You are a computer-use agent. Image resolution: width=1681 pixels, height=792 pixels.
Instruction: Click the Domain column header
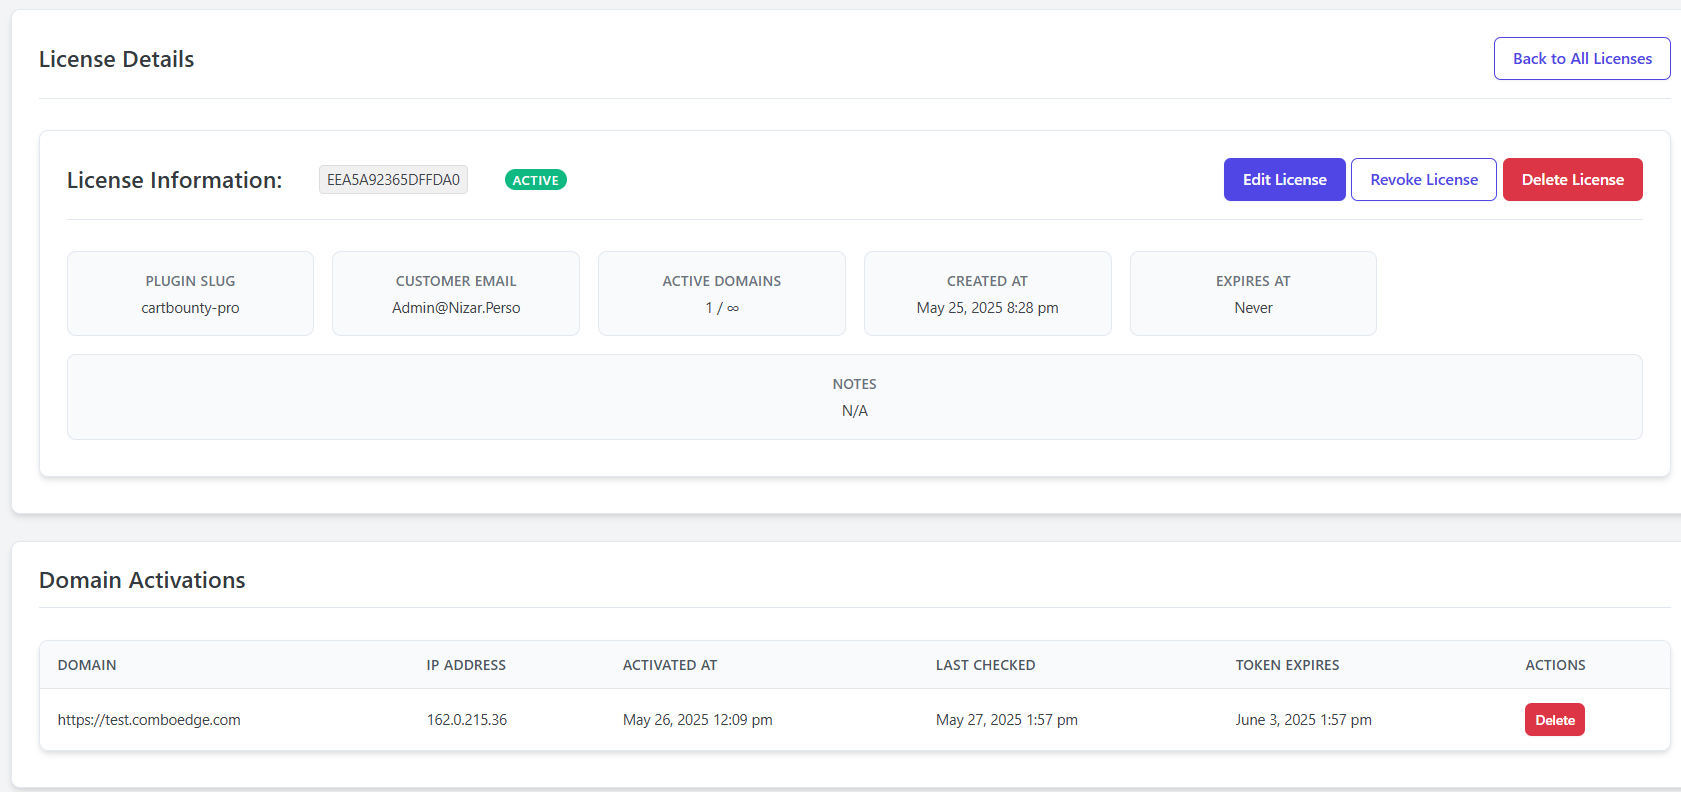87,665
